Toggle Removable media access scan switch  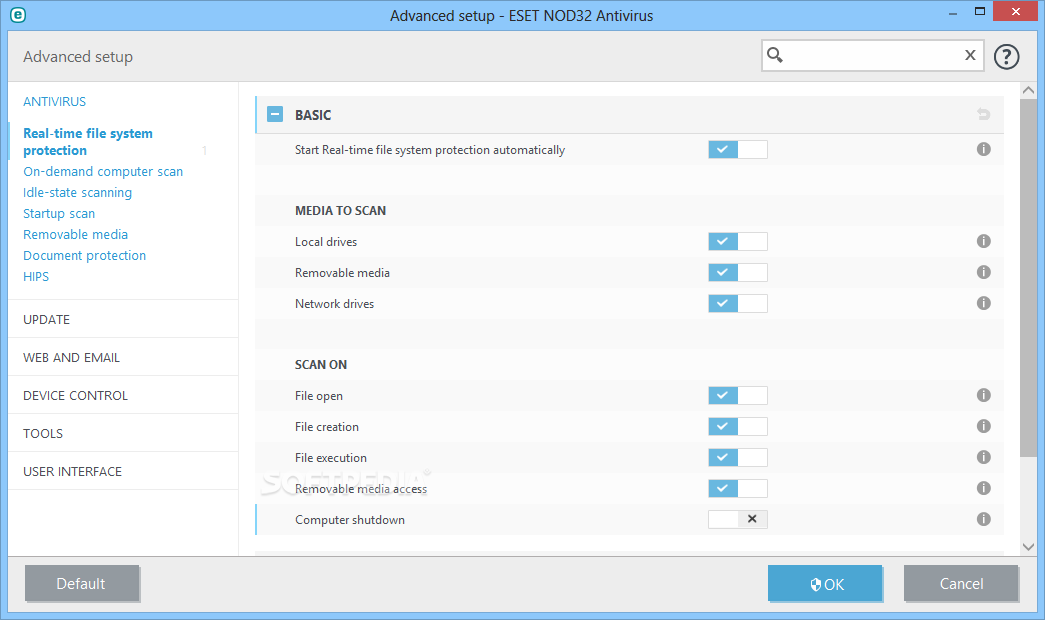click(x=738, y=488)
